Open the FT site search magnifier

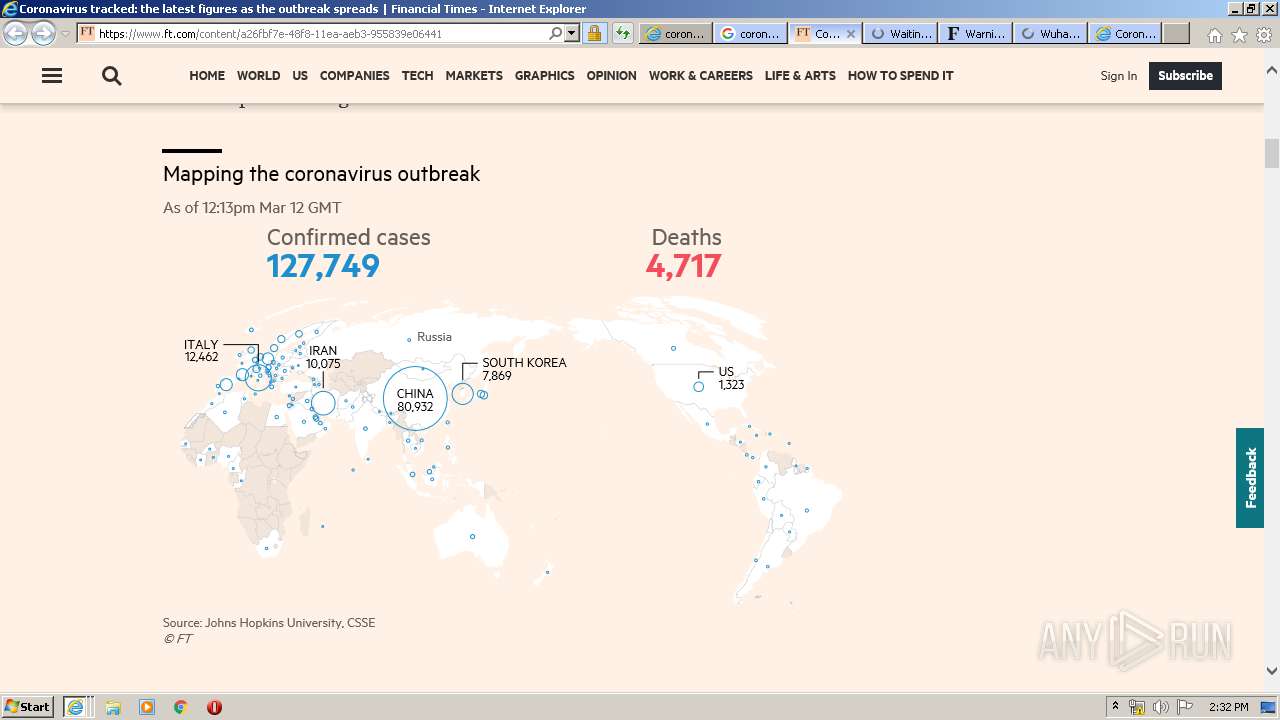112,76
